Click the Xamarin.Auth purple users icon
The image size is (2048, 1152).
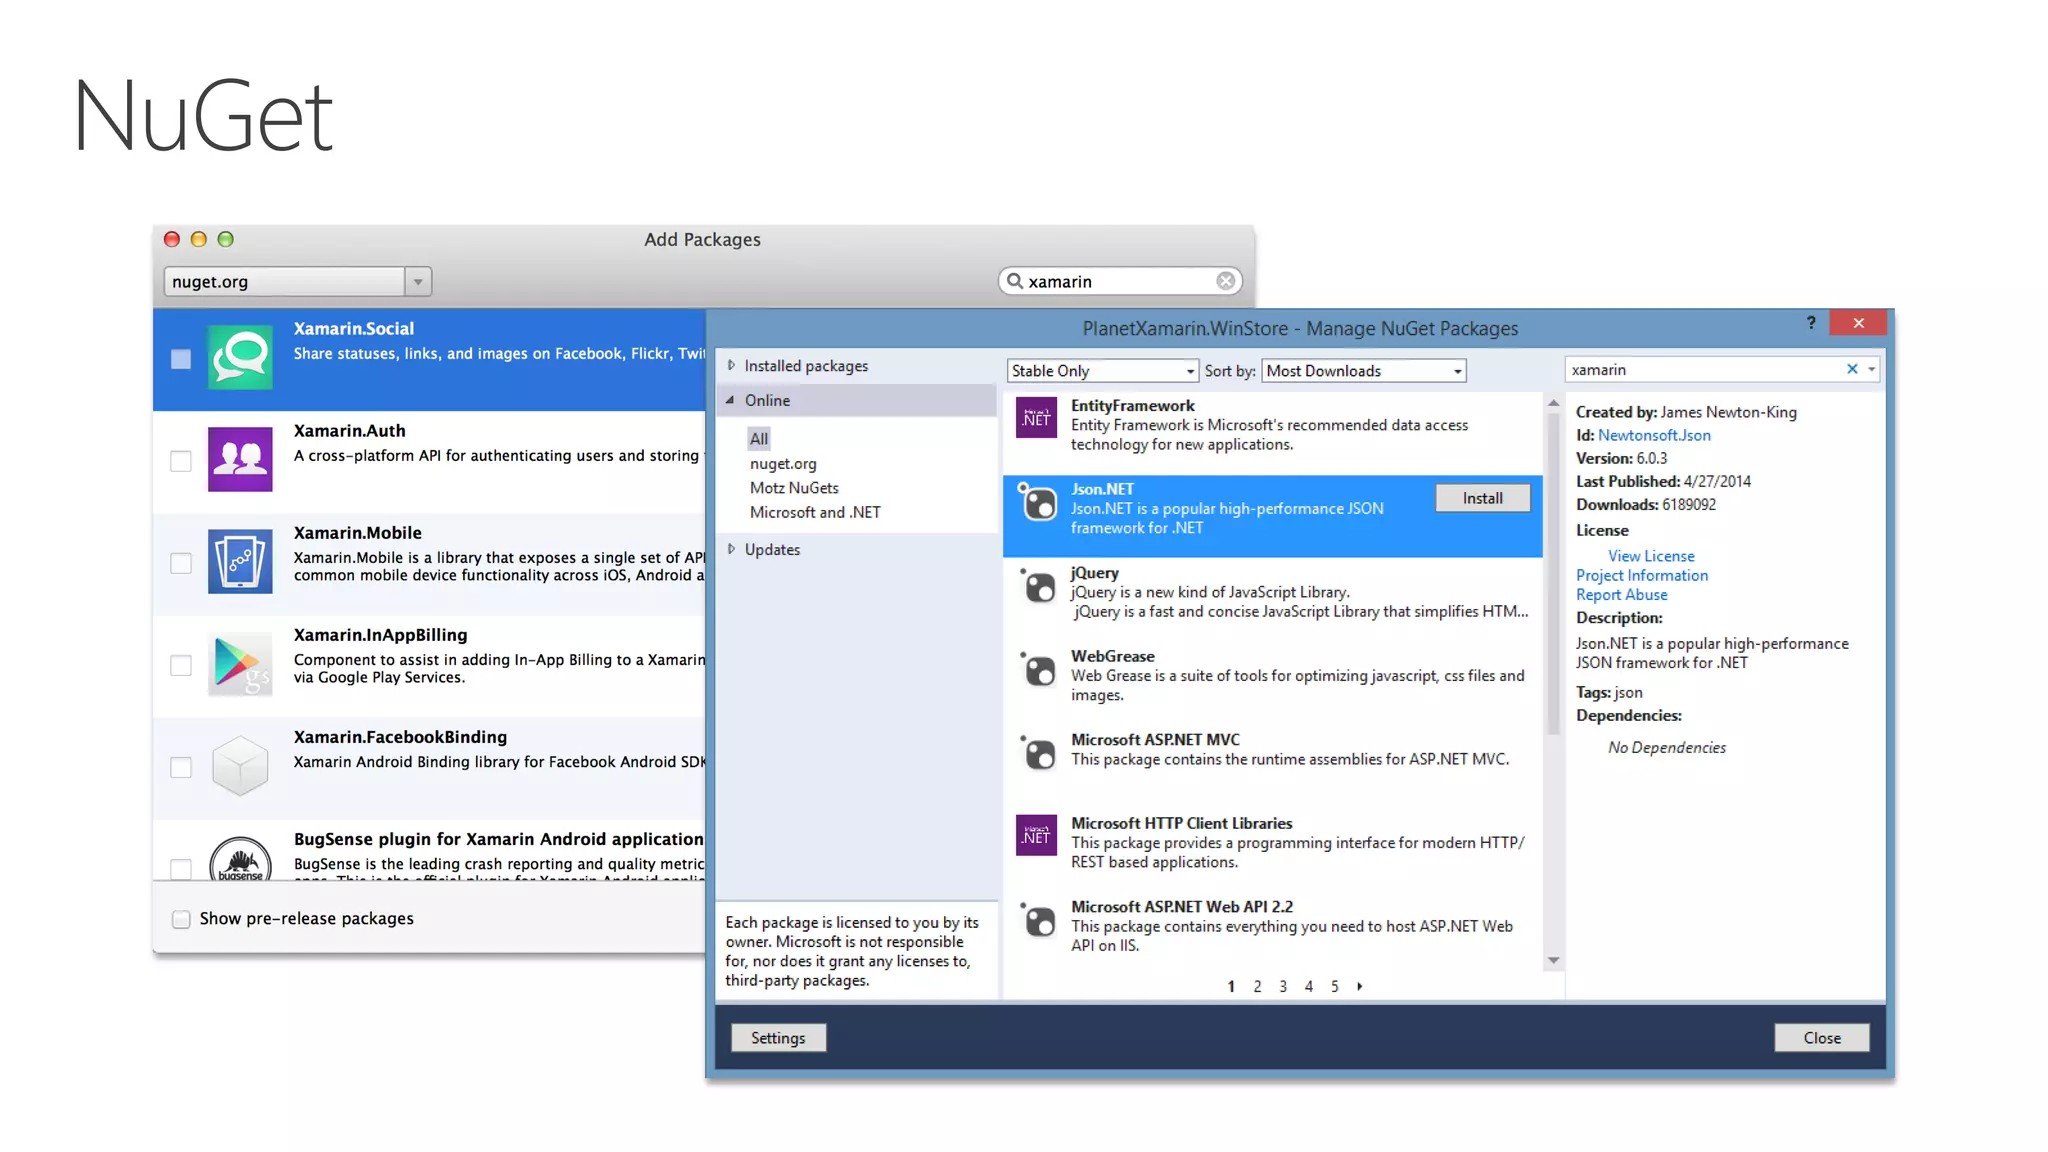pyautogui.click(x=240, y=459)
